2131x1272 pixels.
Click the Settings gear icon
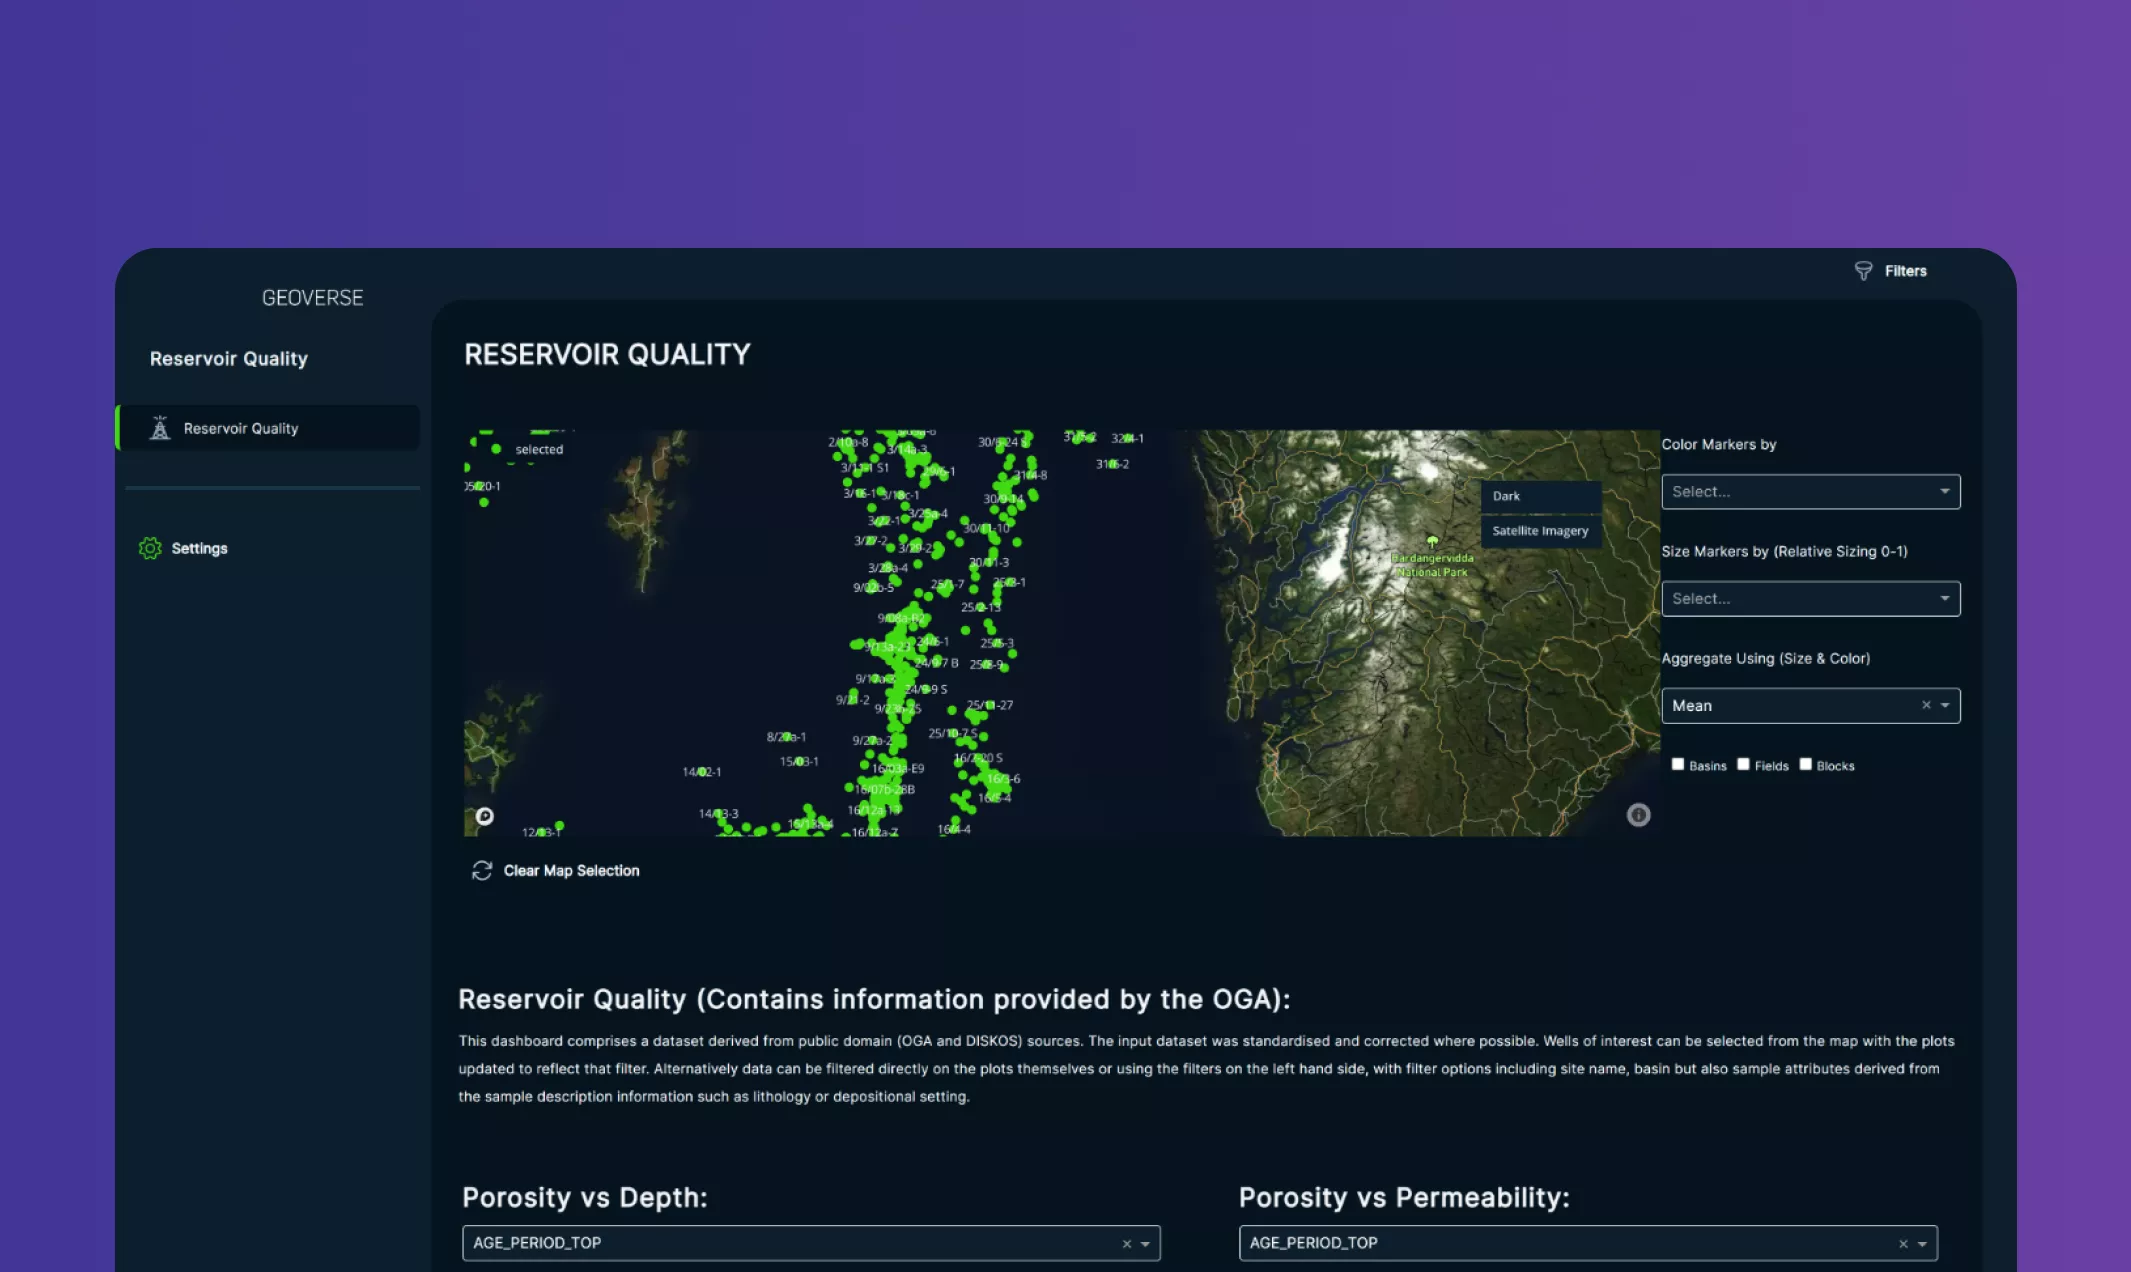pos(150,548)
